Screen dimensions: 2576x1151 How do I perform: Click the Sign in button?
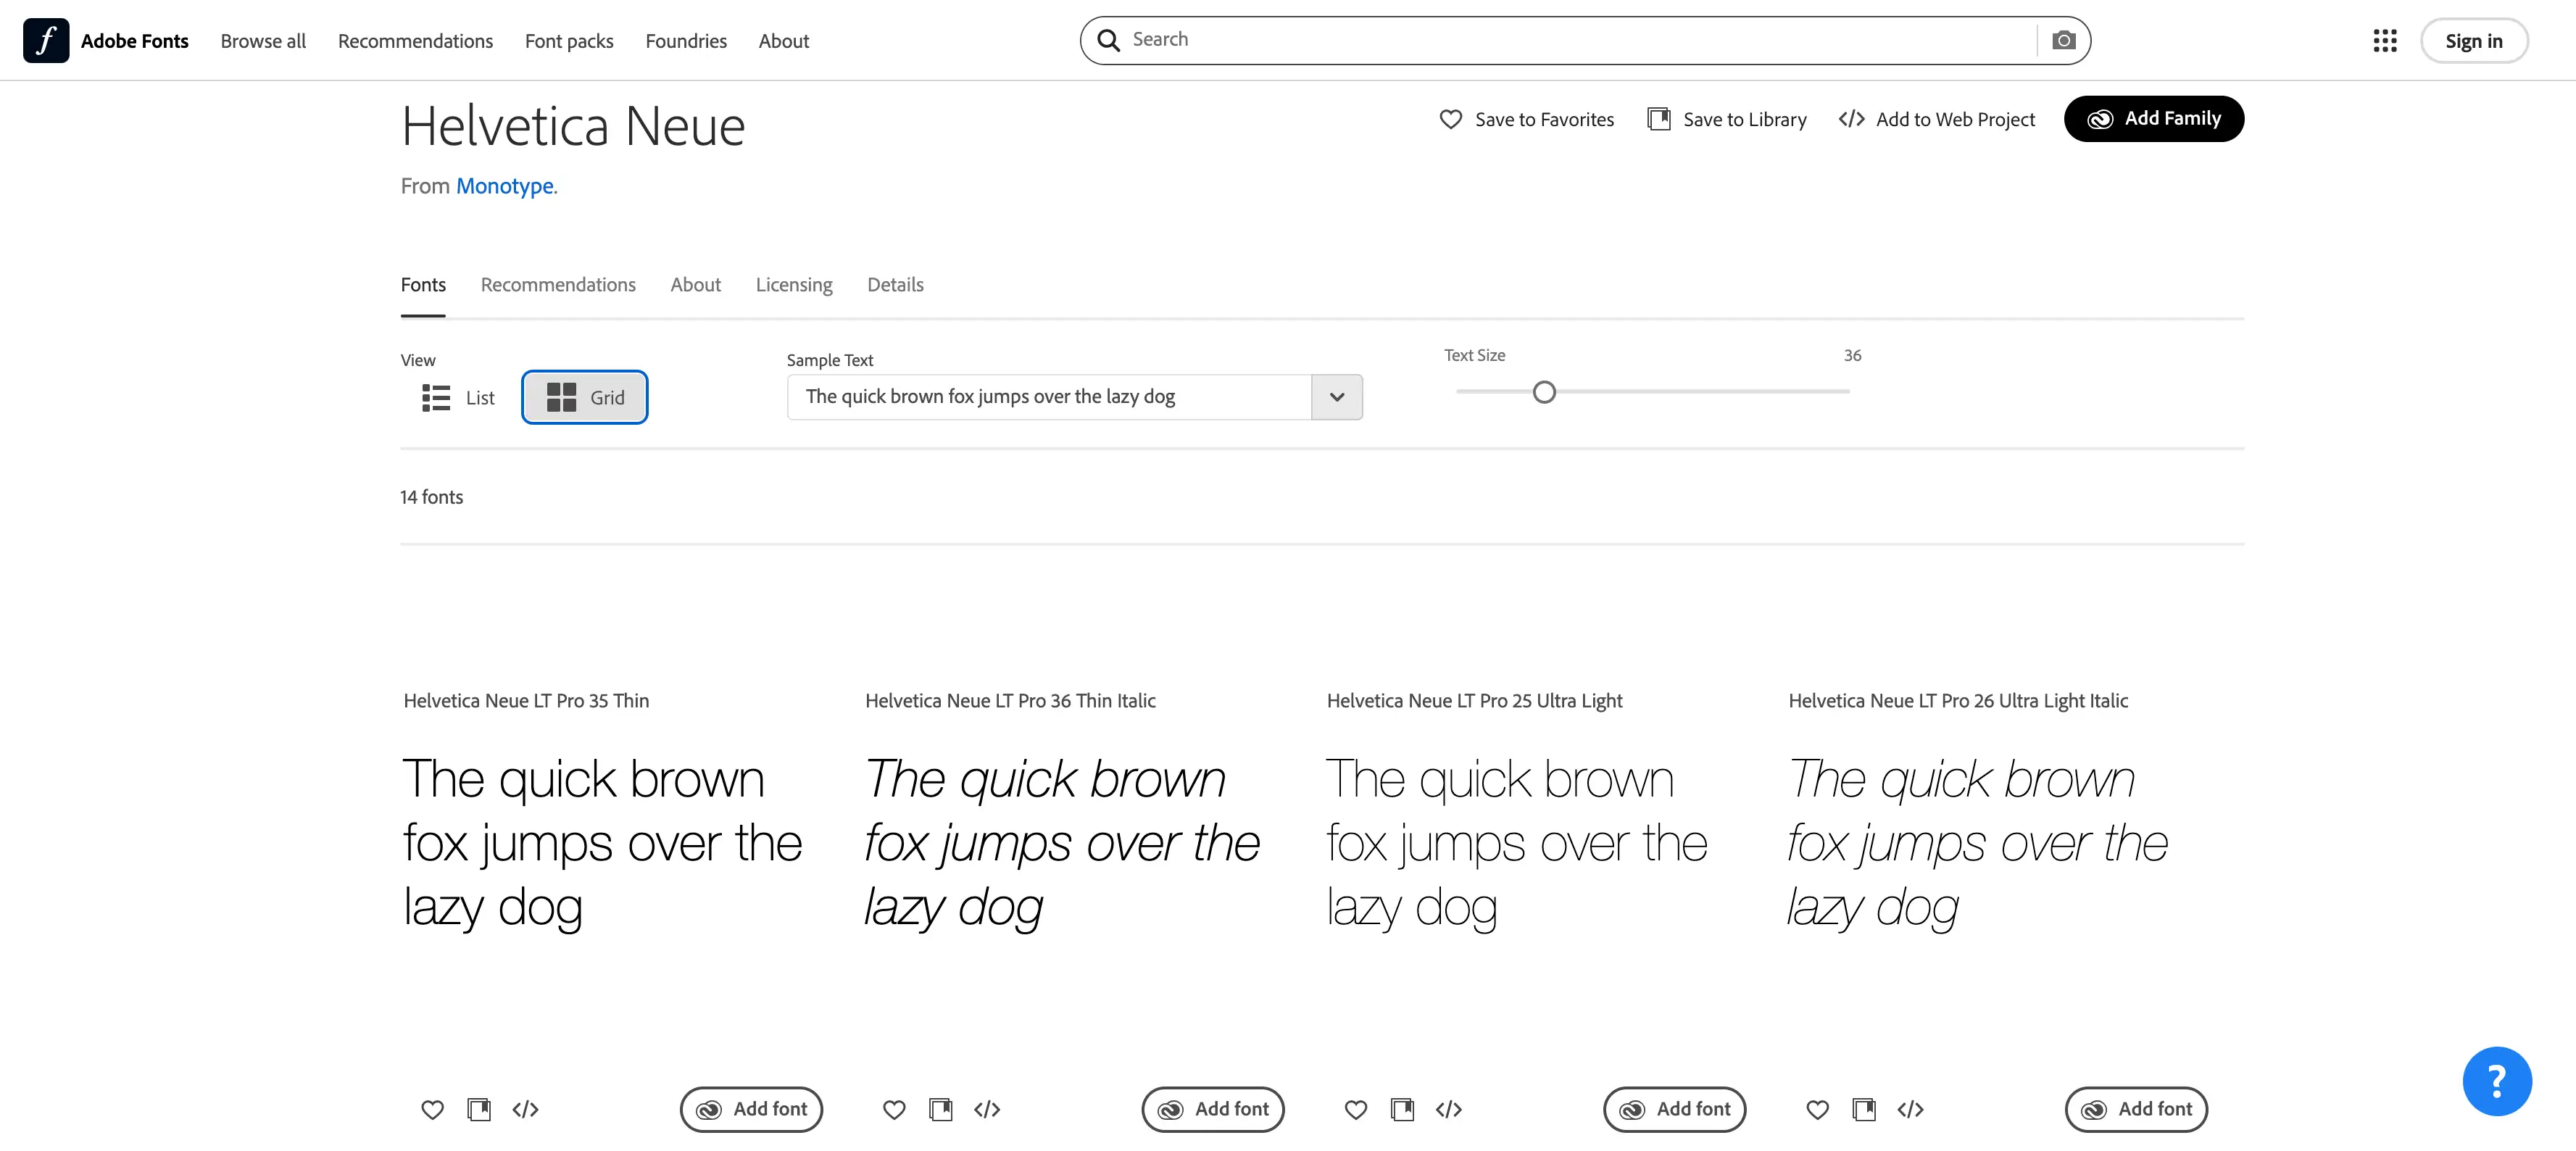tap(2474, 41)
